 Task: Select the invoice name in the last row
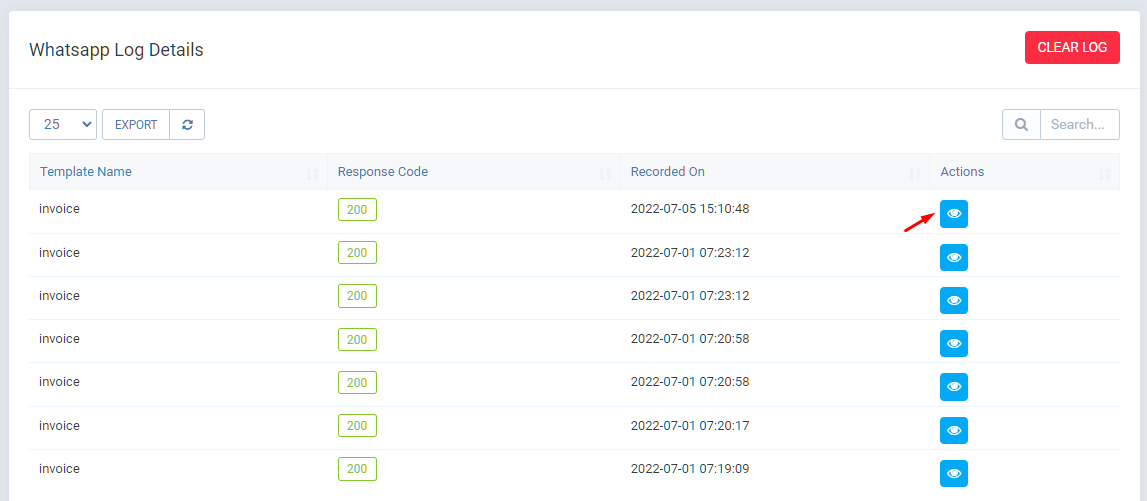tap(59, 469)
